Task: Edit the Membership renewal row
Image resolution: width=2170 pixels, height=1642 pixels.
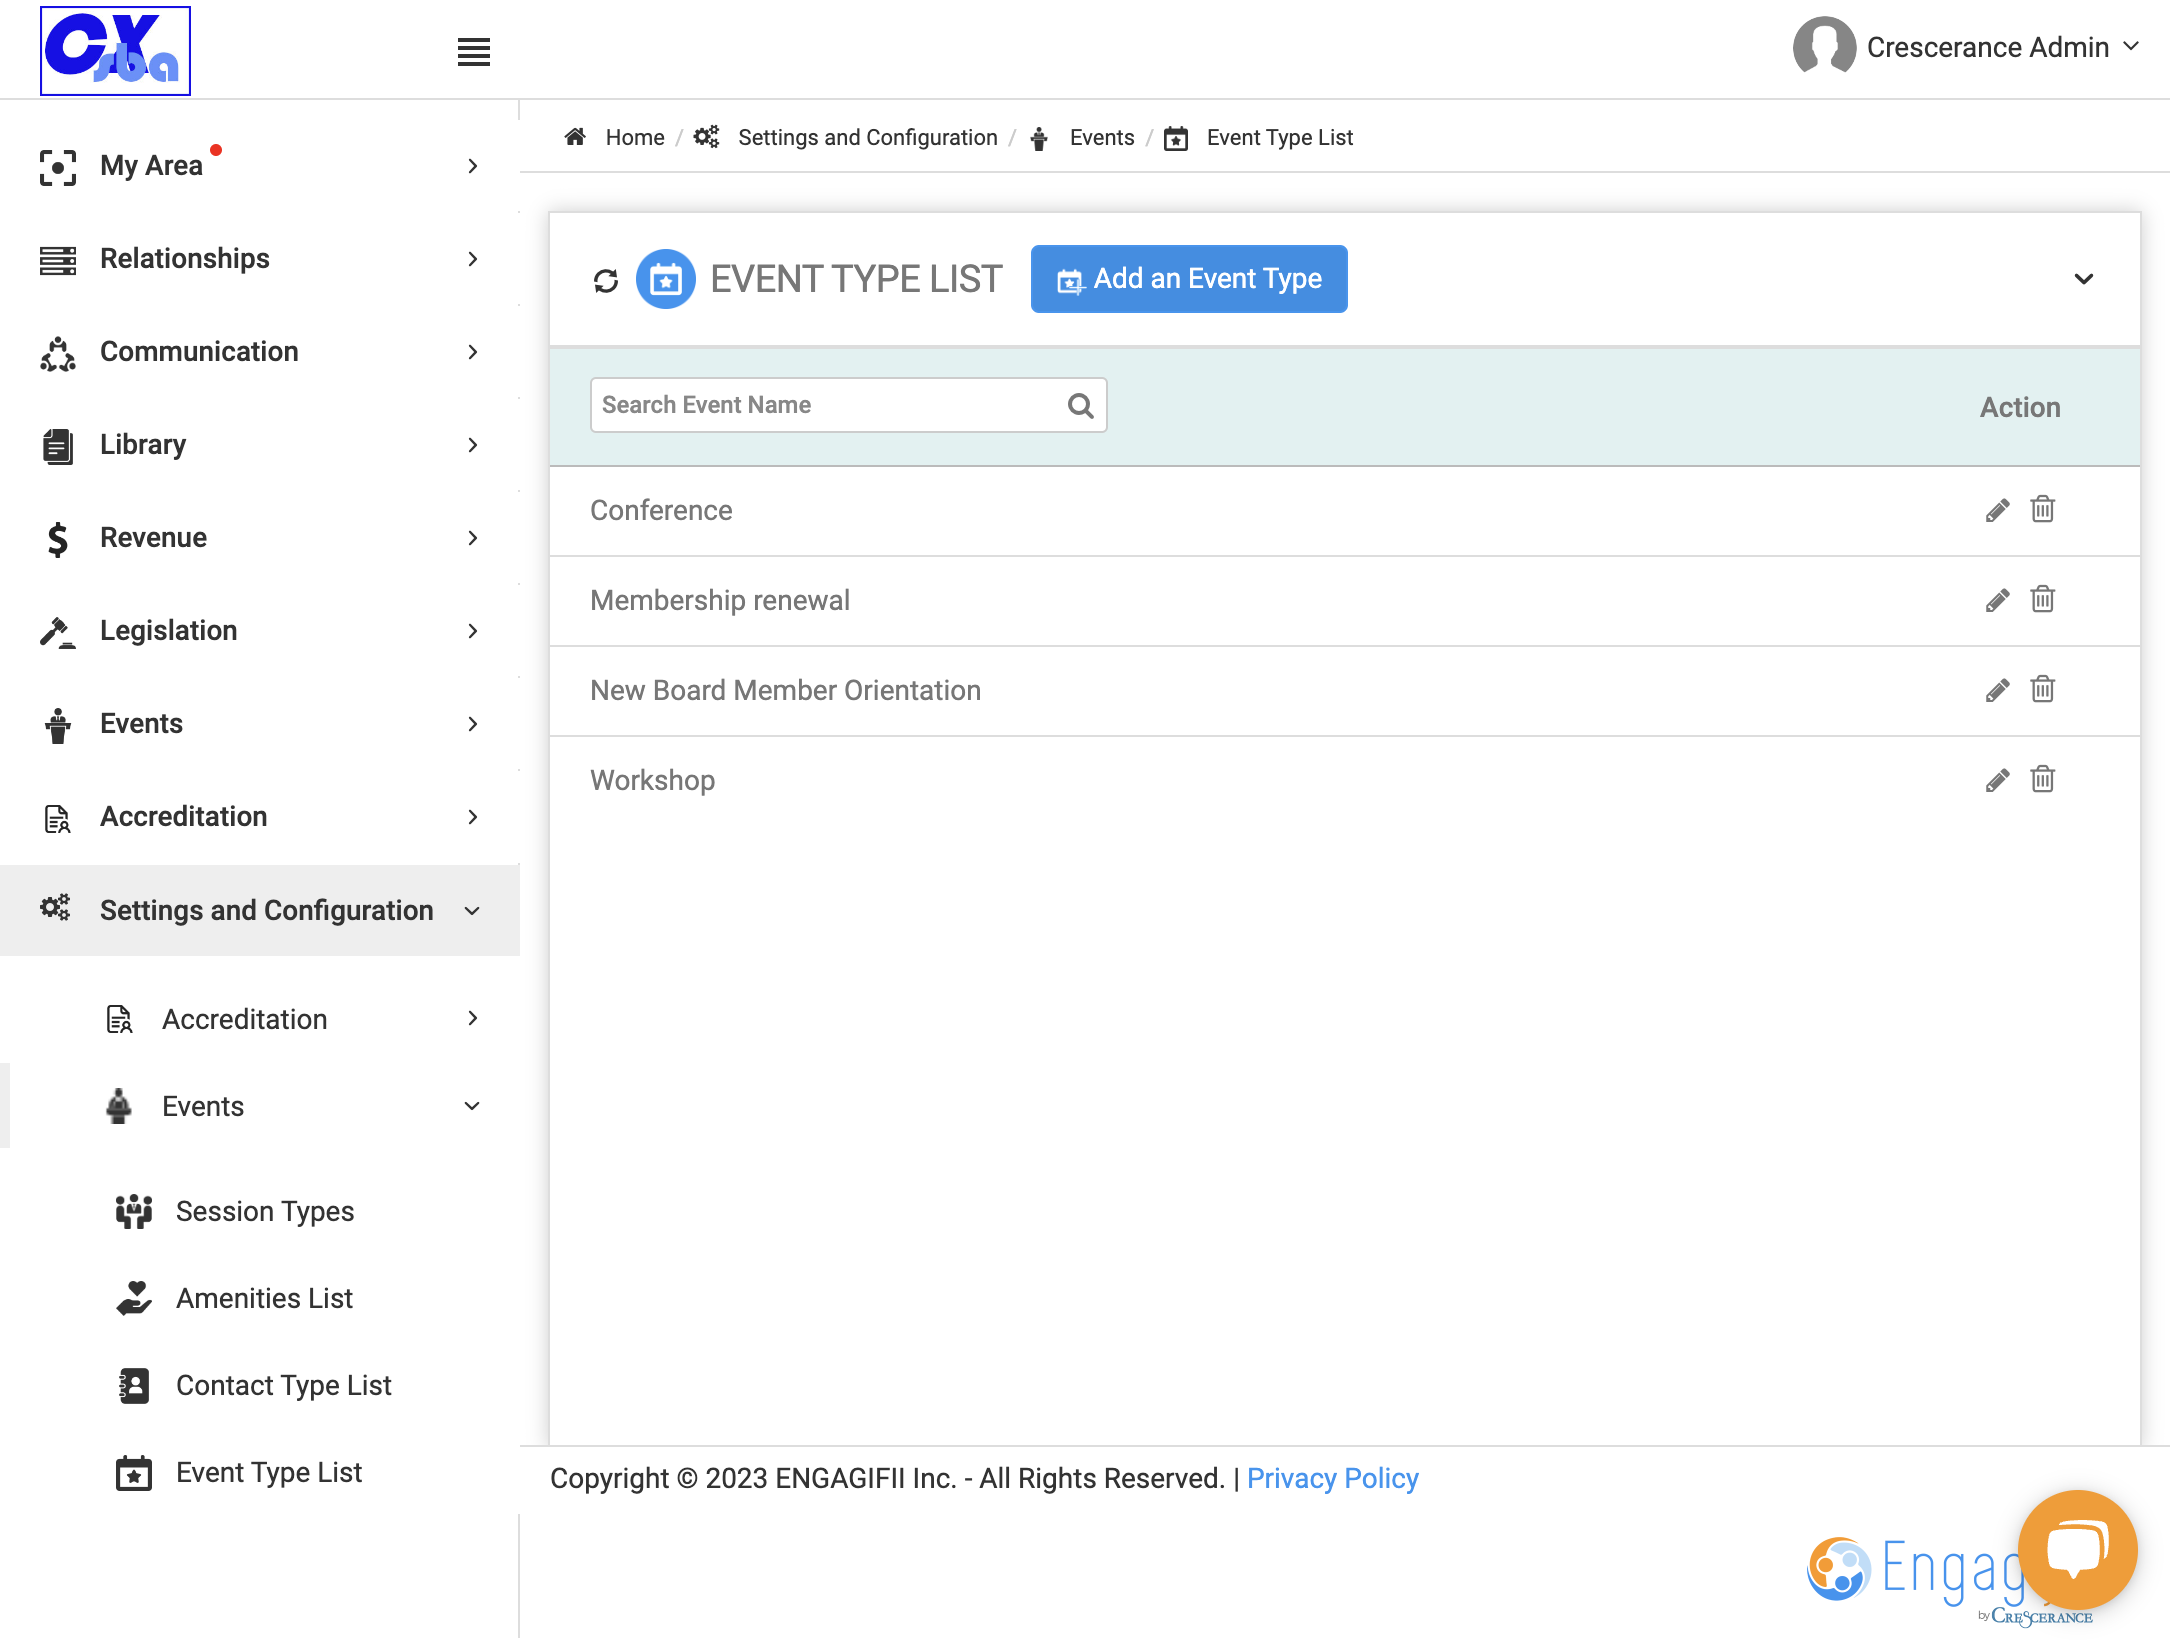Action: pyautogui.click(x=1997, y=600)
